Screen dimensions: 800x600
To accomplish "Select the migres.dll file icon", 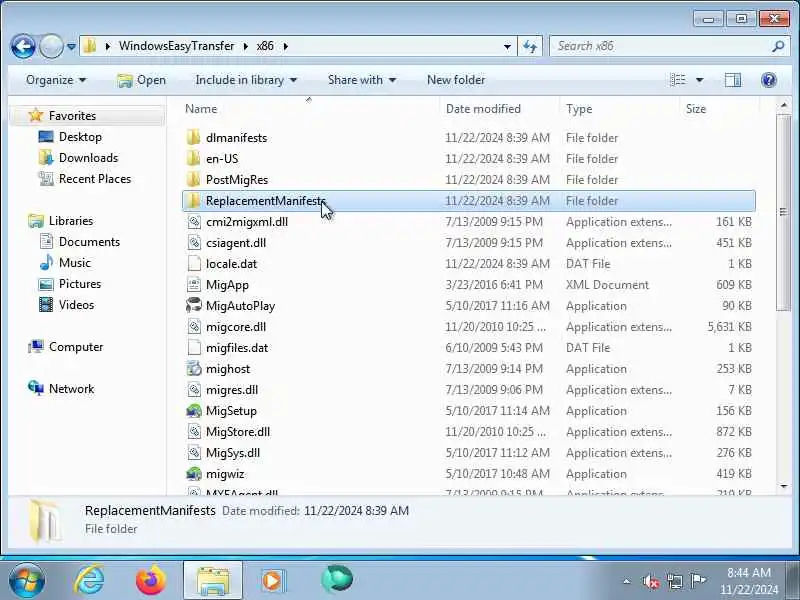I will pos(194,390).
